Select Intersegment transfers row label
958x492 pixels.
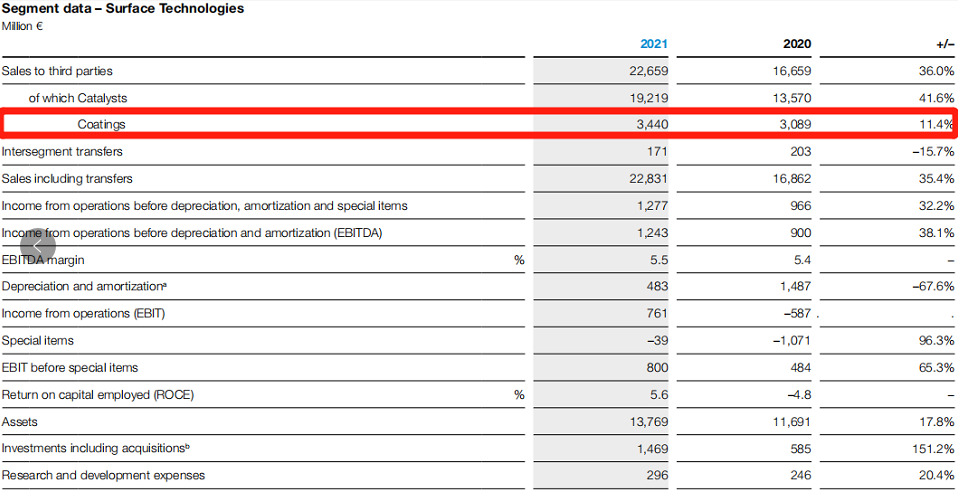pos(62,152)
